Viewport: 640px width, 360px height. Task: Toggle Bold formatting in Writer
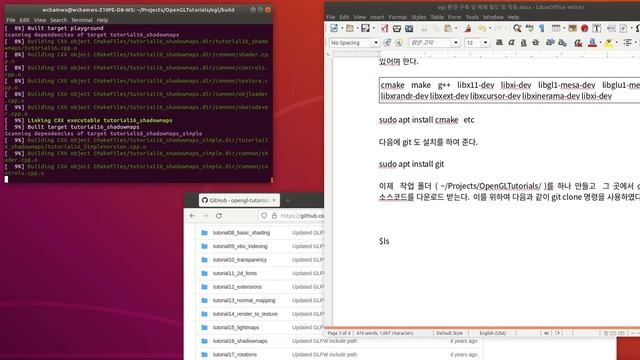coord(499,42)
